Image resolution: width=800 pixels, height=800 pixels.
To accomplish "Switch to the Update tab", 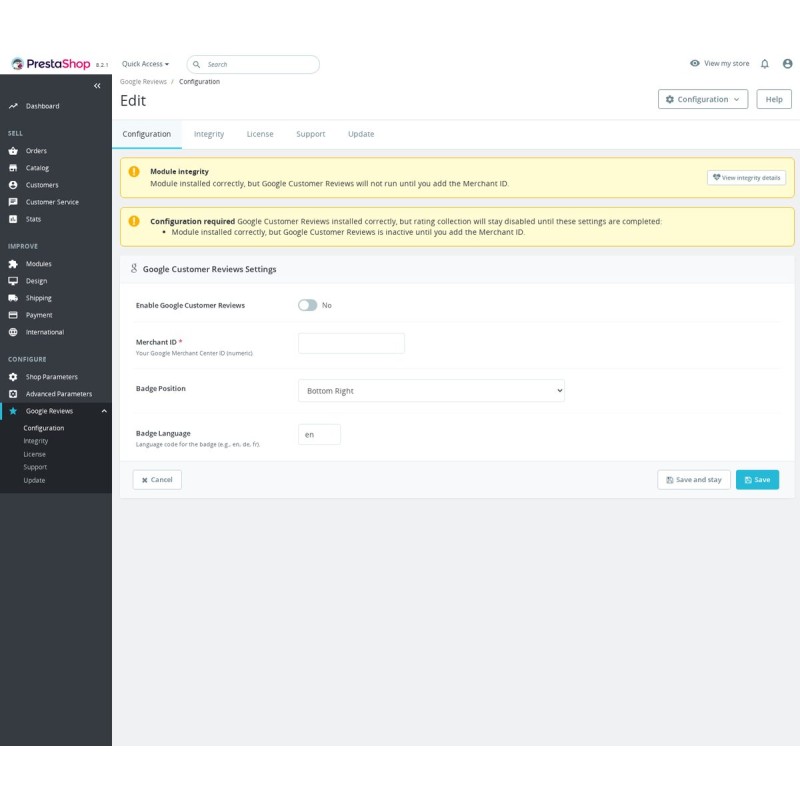I will pos(361,134).
